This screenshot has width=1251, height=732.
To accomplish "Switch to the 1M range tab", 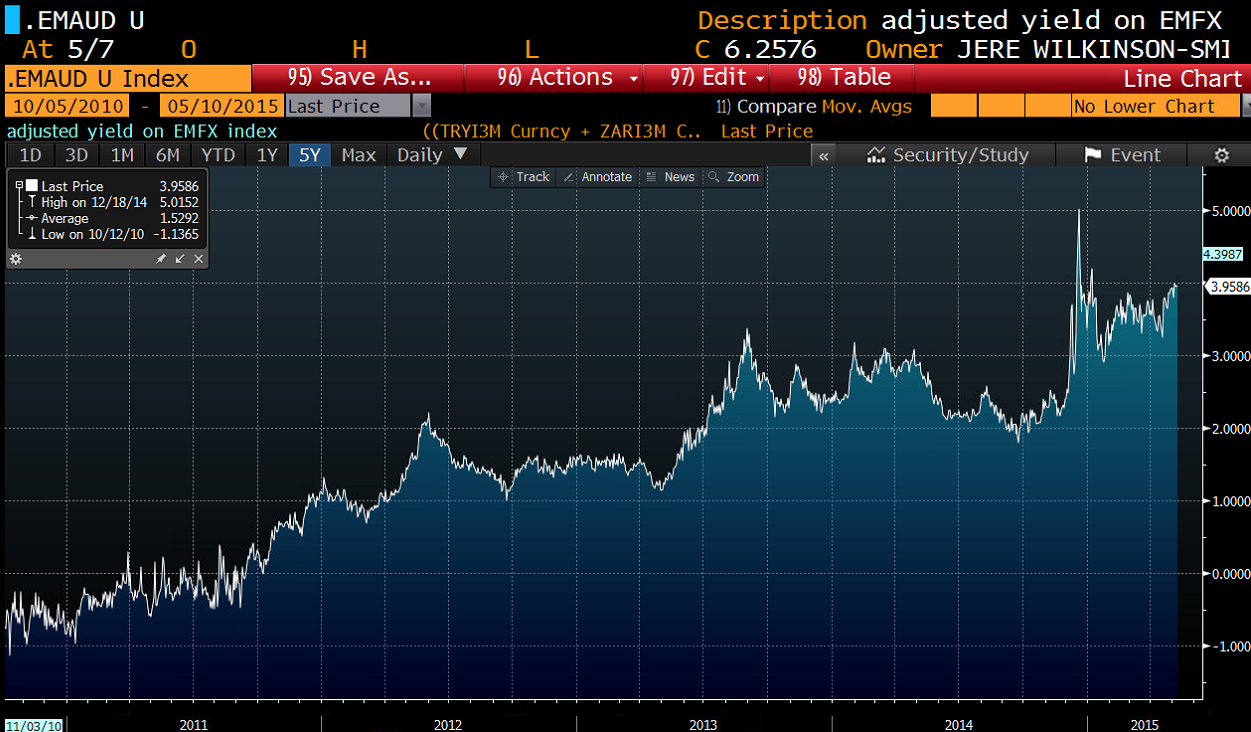I will tap(122, 155).
